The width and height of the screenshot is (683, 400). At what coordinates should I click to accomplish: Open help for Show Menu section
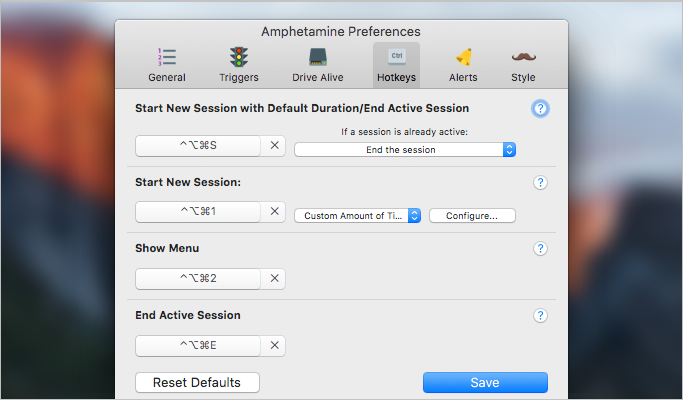click(540, 248)
